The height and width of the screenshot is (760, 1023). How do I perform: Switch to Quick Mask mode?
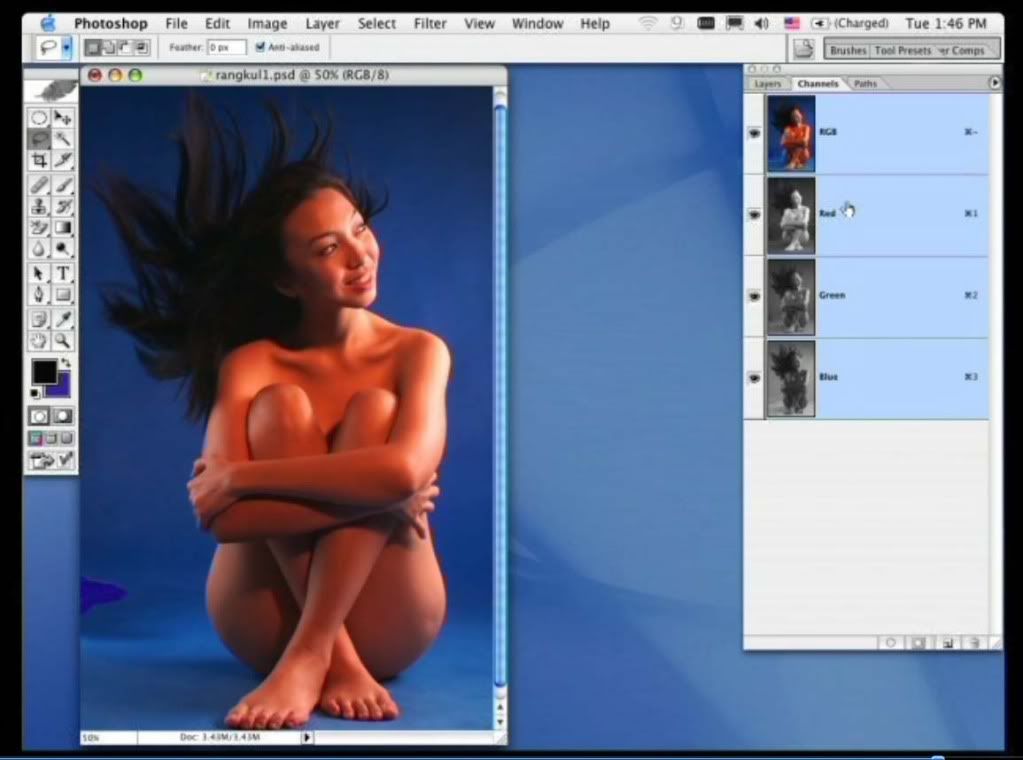(63, 416)
